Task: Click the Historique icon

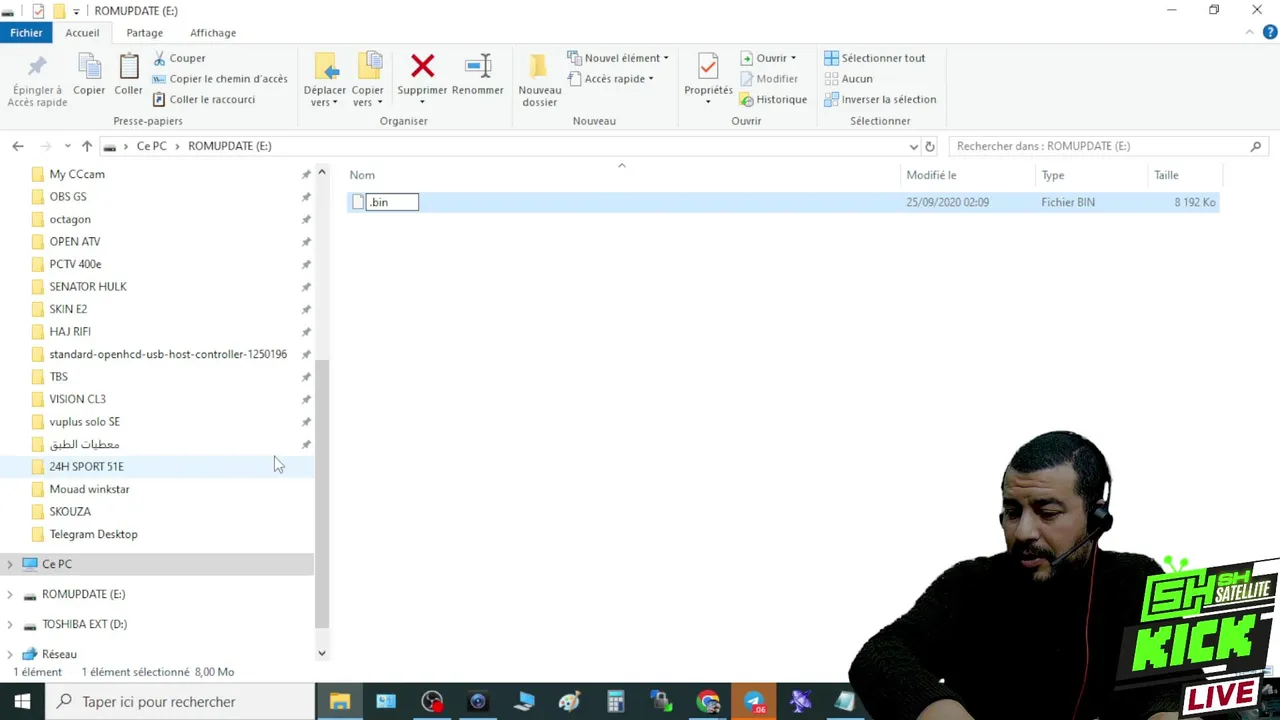Action: pyautogui.click(x=746, y=99)
